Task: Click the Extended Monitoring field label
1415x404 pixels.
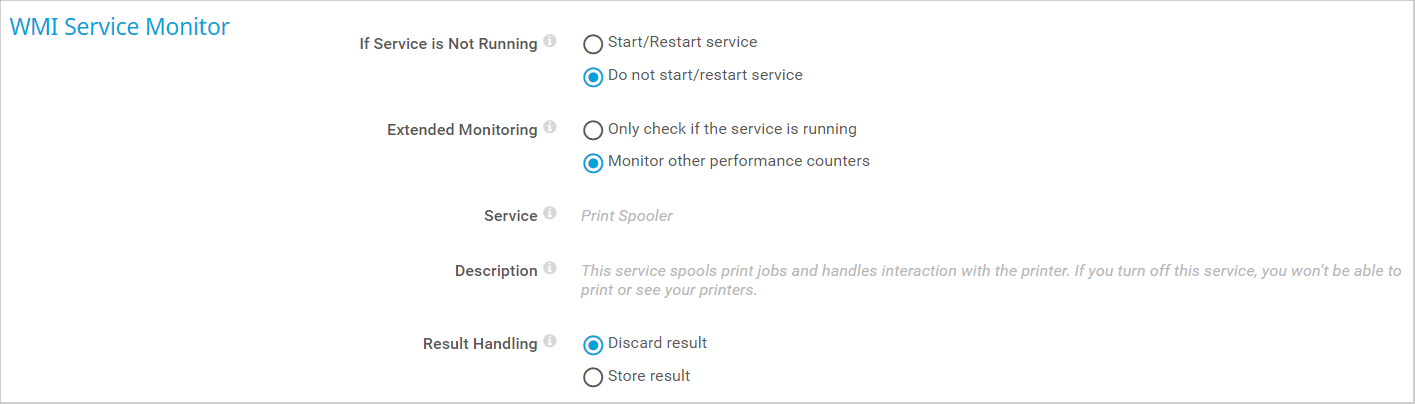Action: pyautogui.click(x=462, y=130)
